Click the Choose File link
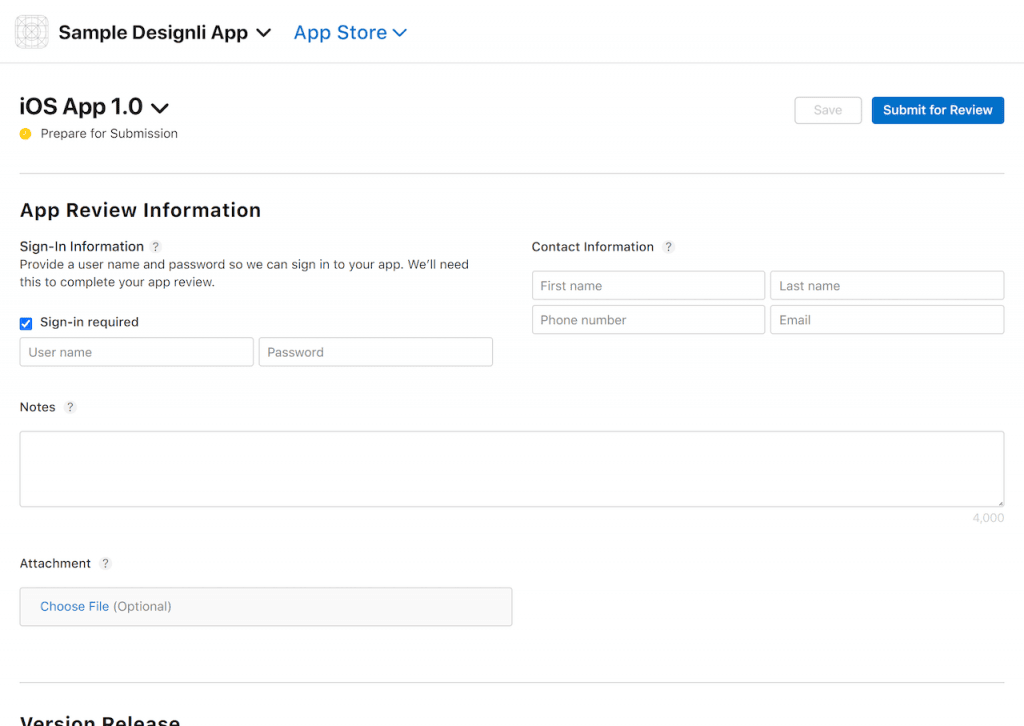This screenshot has width=1024, height=726. click(x=74, y=607)
